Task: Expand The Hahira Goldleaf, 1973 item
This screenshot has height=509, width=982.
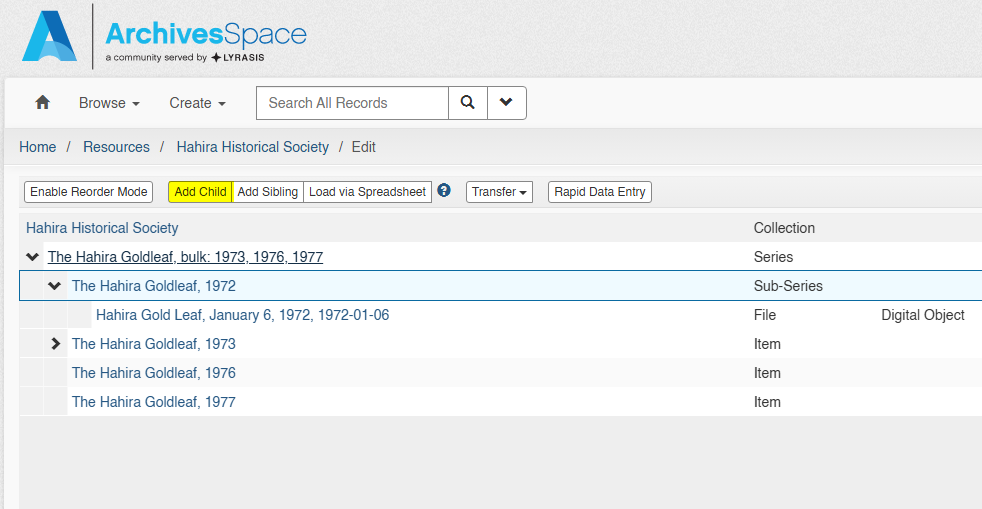Action: (x=56, y=344)
